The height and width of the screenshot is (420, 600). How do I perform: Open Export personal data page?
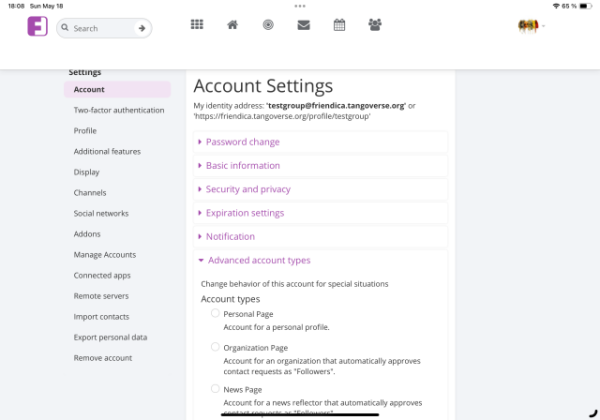(110, 337)
